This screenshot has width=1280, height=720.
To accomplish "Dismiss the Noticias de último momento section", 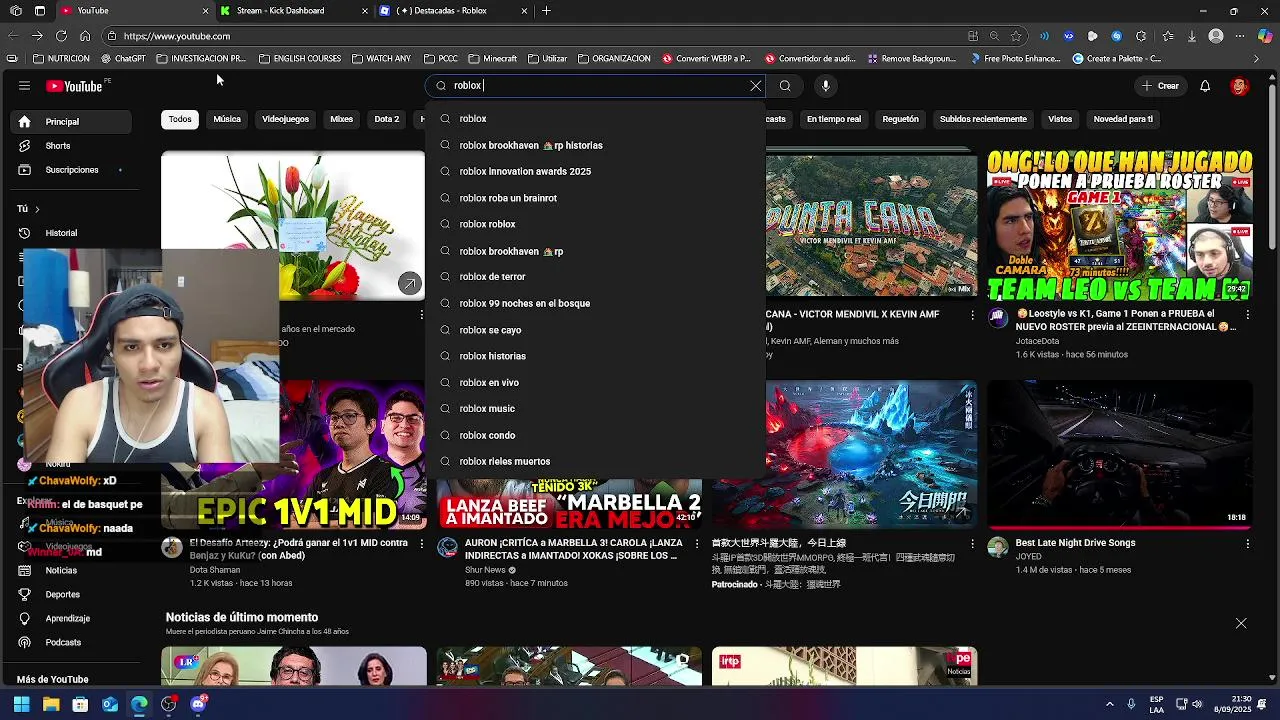I will pos(1241,623).
